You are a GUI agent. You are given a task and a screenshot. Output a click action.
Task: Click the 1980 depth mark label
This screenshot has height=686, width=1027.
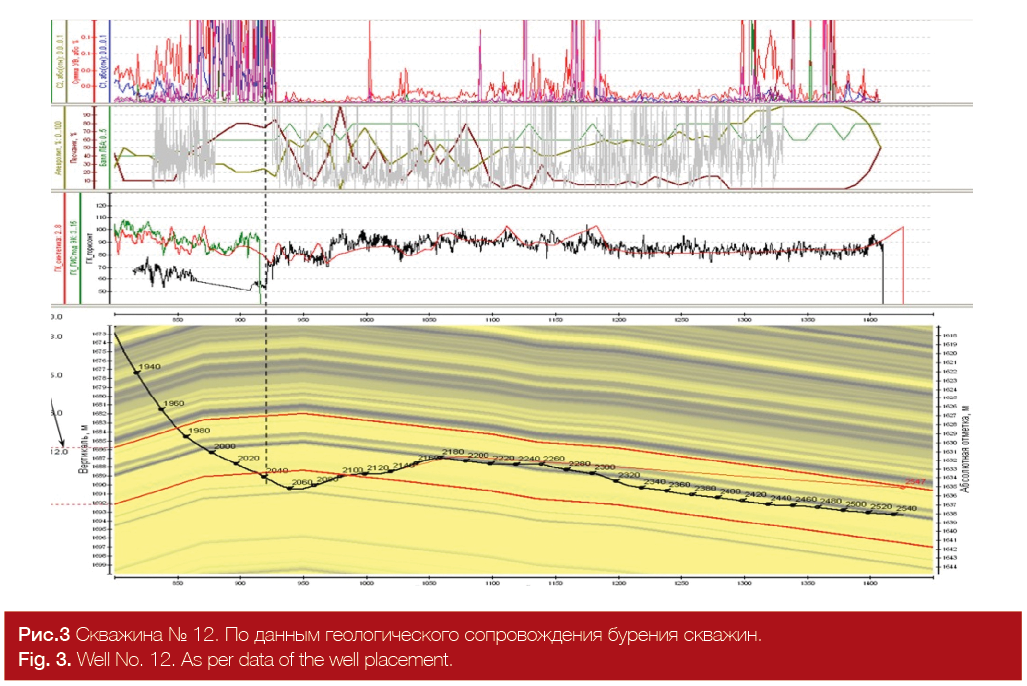pyautogui.click(x=199, y=430)
